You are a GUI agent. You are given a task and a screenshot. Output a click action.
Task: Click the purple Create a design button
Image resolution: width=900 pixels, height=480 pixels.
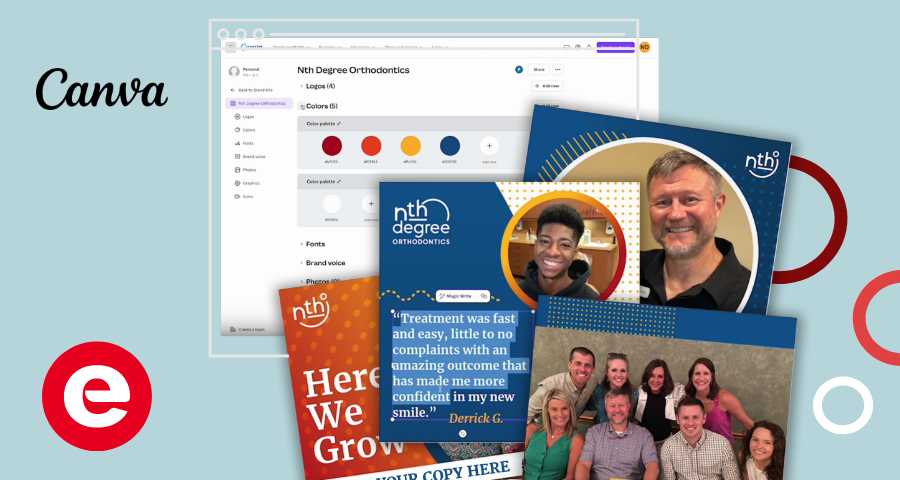[x=615, y=47]
